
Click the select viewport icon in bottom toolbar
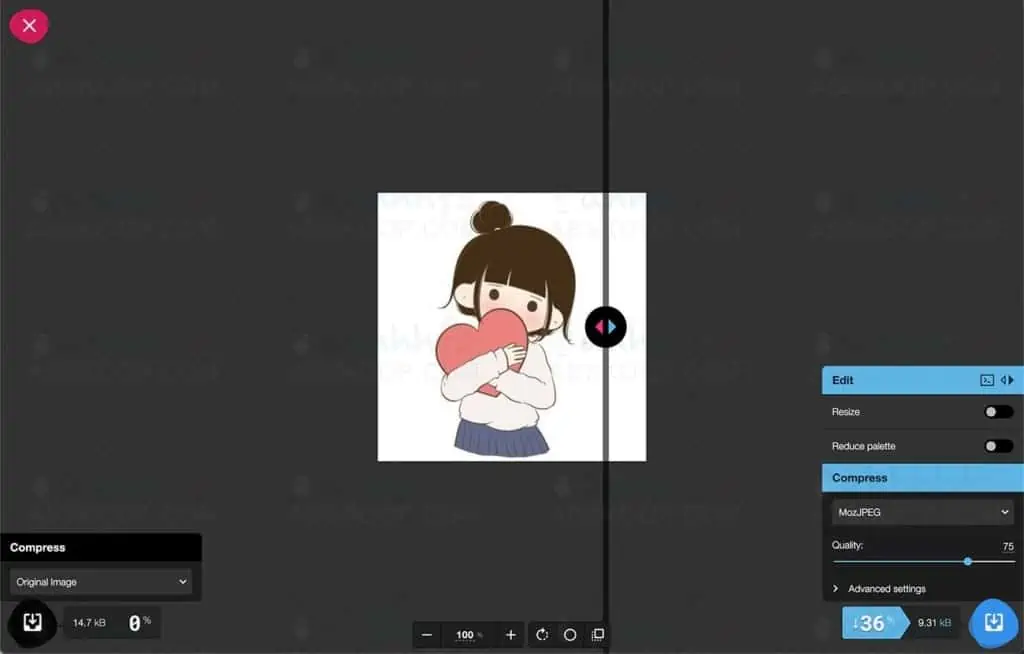597,634
